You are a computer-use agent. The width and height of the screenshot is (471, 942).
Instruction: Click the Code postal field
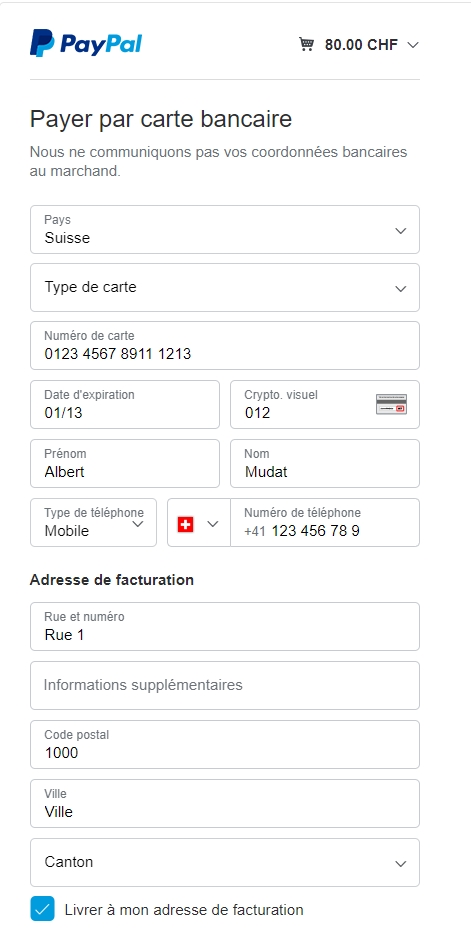[x=225, y=744]
